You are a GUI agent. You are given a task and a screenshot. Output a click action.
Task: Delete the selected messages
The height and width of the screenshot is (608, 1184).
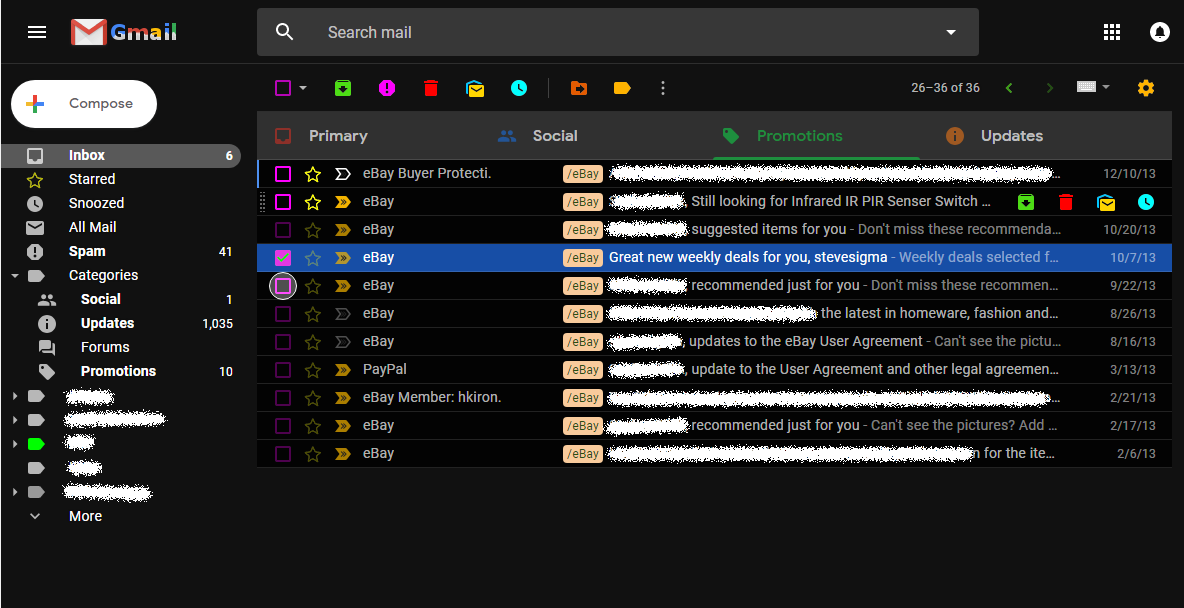coord(431,88)
